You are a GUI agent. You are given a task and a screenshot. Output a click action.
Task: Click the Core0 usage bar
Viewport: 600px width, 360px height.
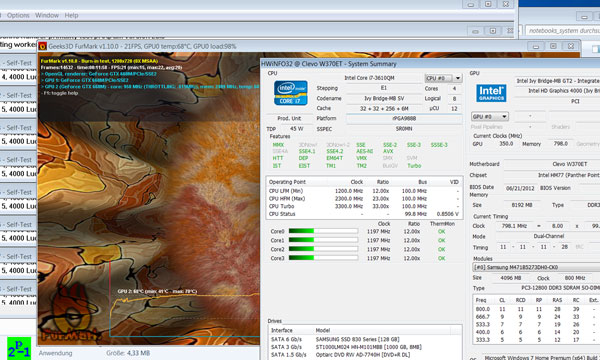pos(323,231)
